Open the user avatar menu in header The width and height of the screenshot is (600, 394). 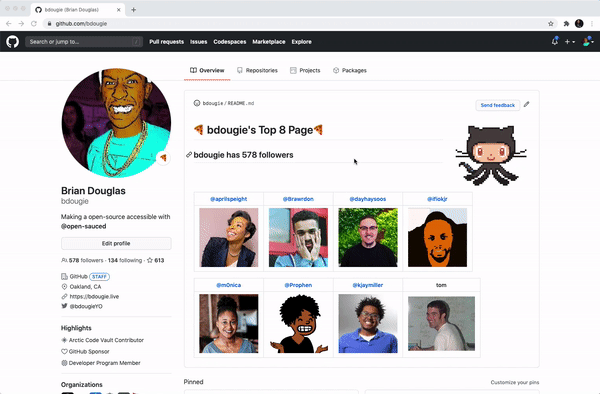tap(588, 41)
